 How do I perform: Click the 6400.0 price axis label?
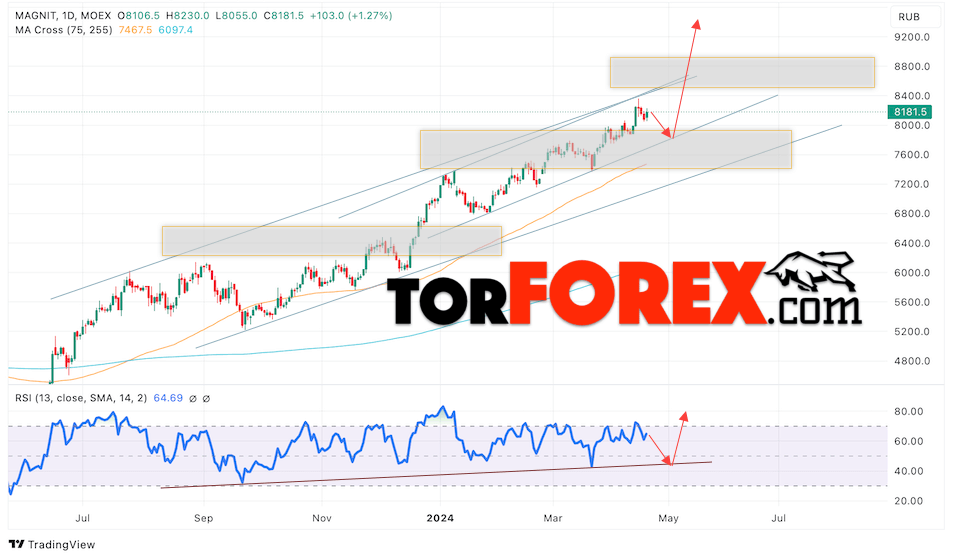coord(912,243)
